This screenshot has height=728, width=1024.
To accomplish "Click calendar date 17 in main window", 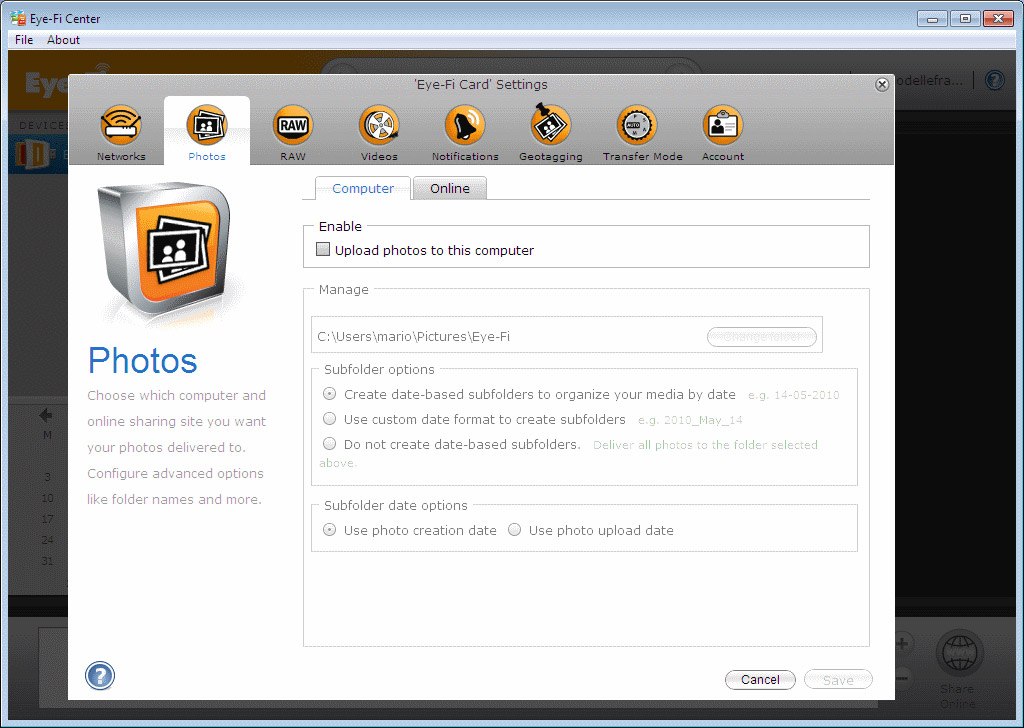I will pyautogui.click(x=47, y=519).
